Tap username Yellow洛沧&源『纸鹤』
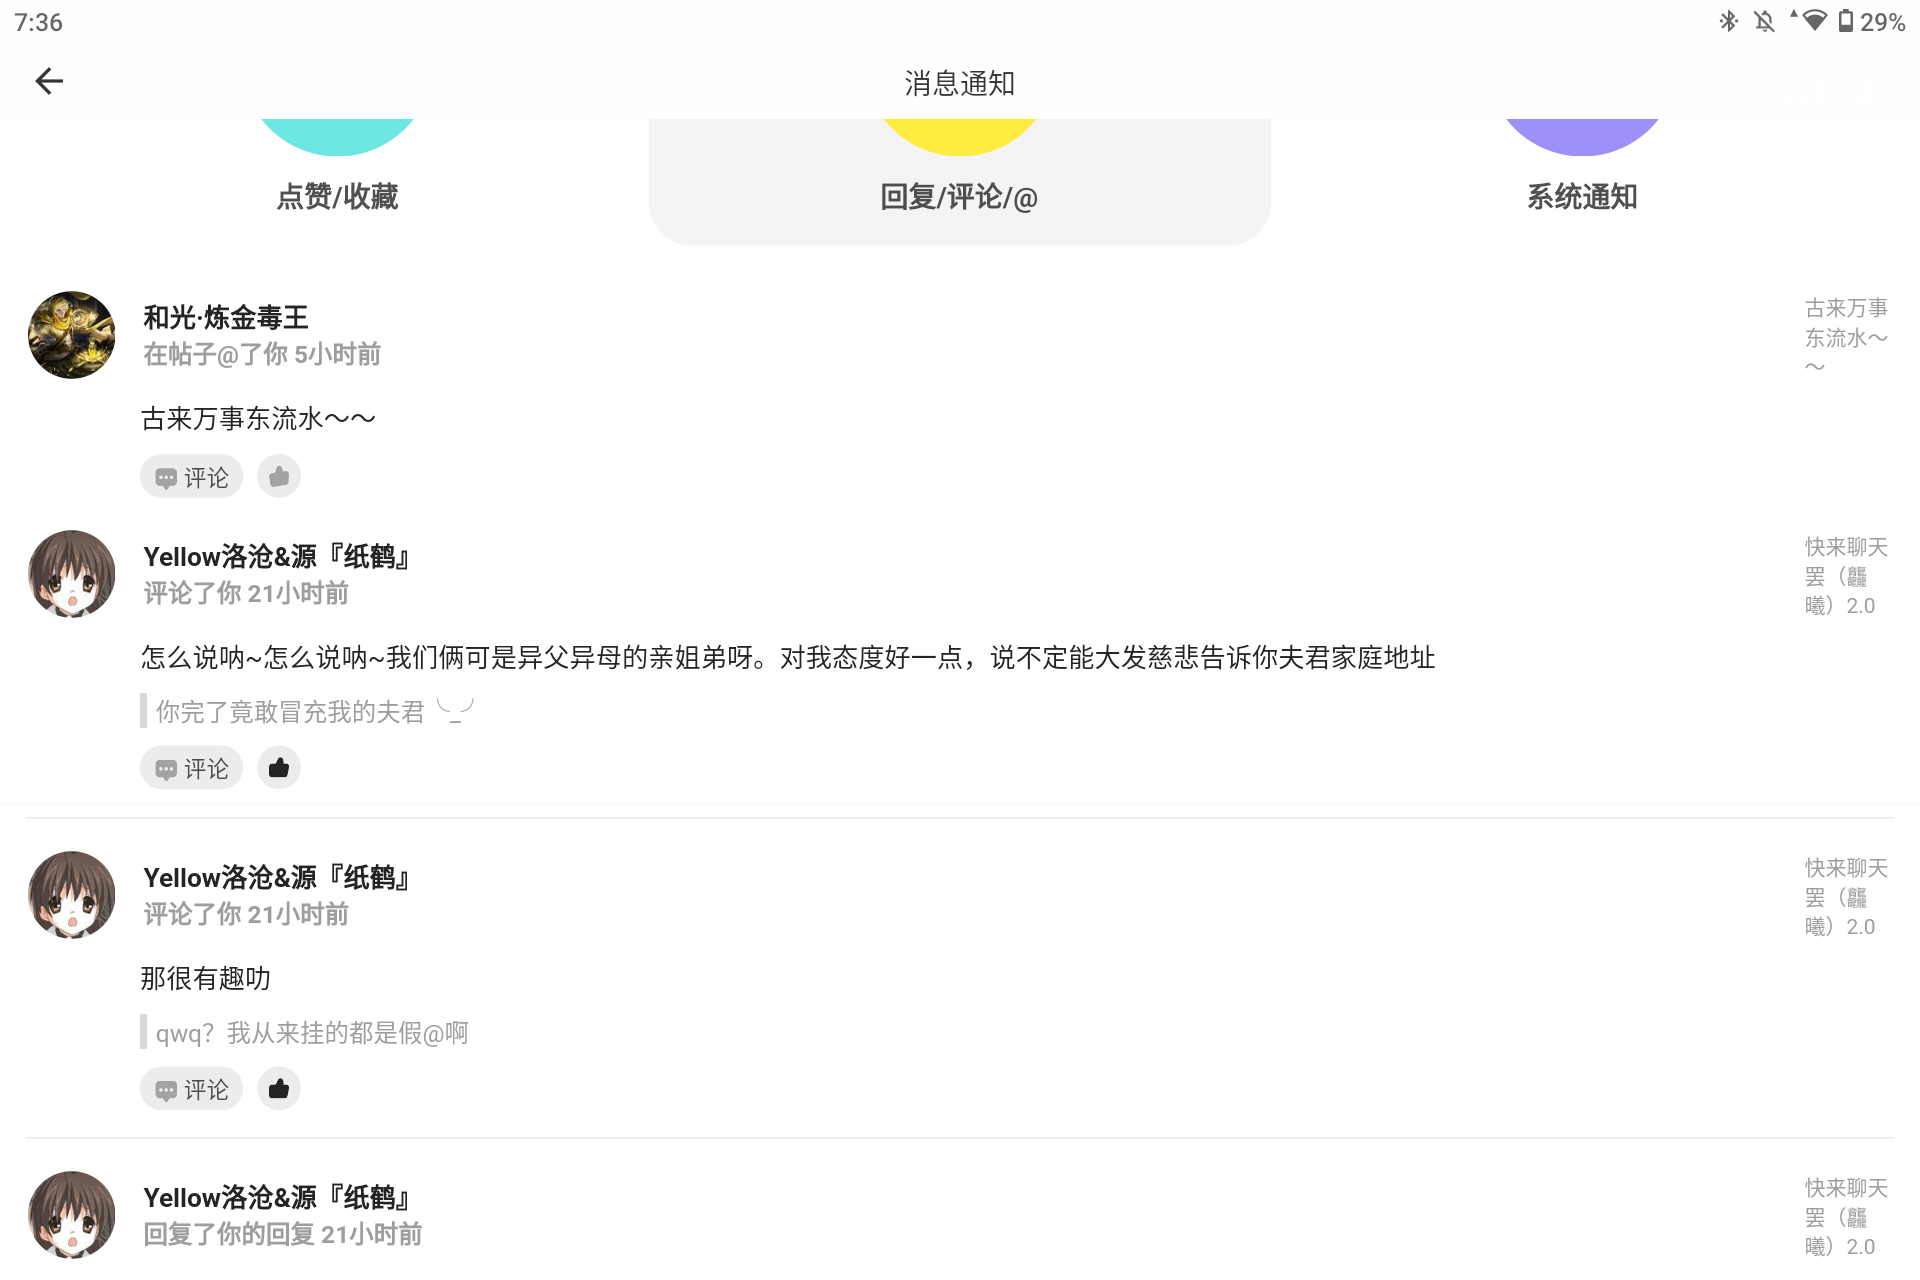Image resolution: width=1920 pixels, height=1280 pixels. coord(276,557)
